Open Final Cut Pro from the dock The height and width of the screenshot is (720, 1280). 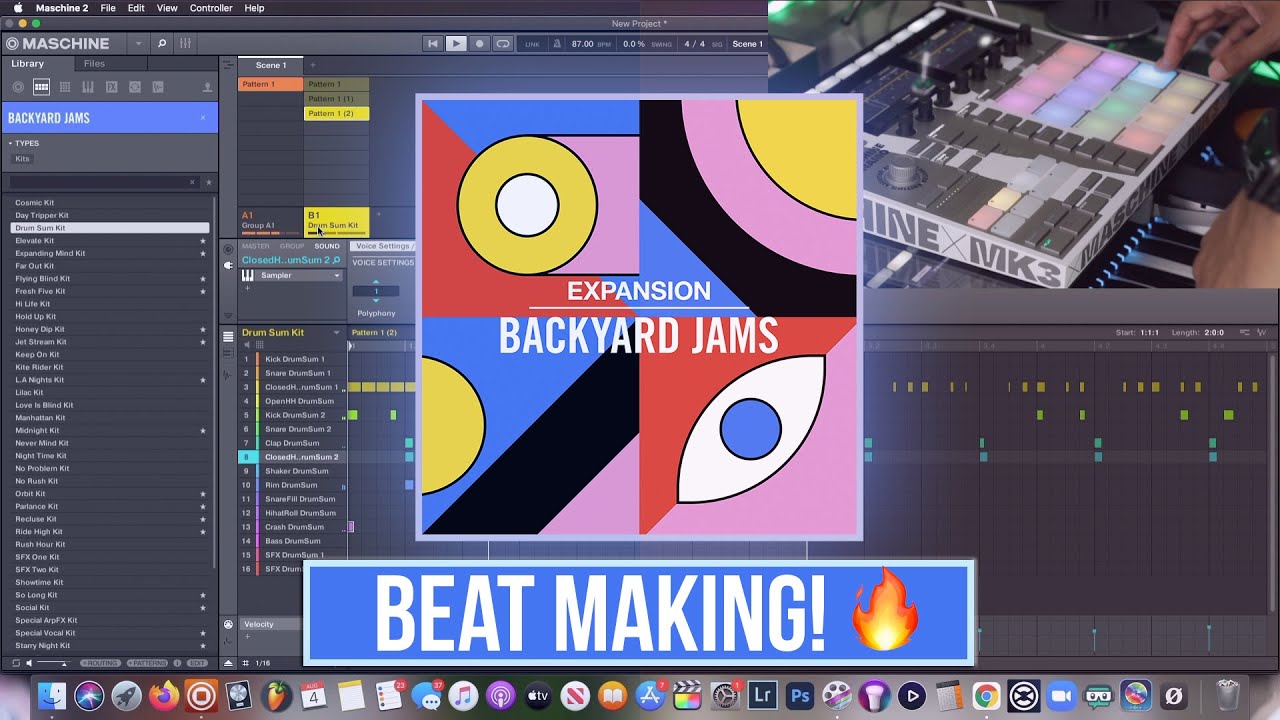(x=687, y=695)
